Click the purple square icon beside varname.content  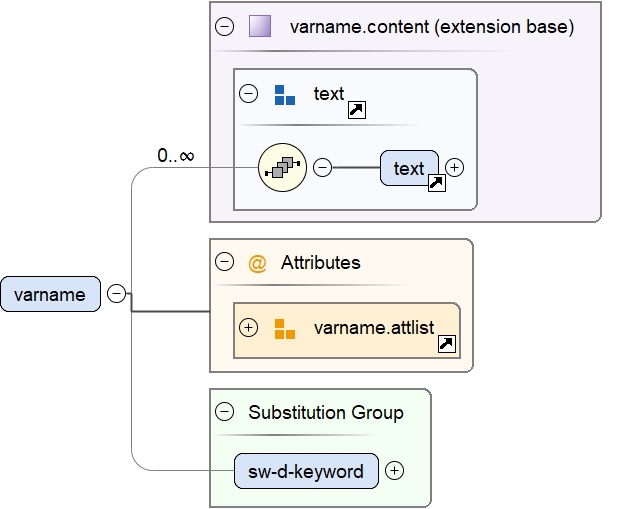260,27
